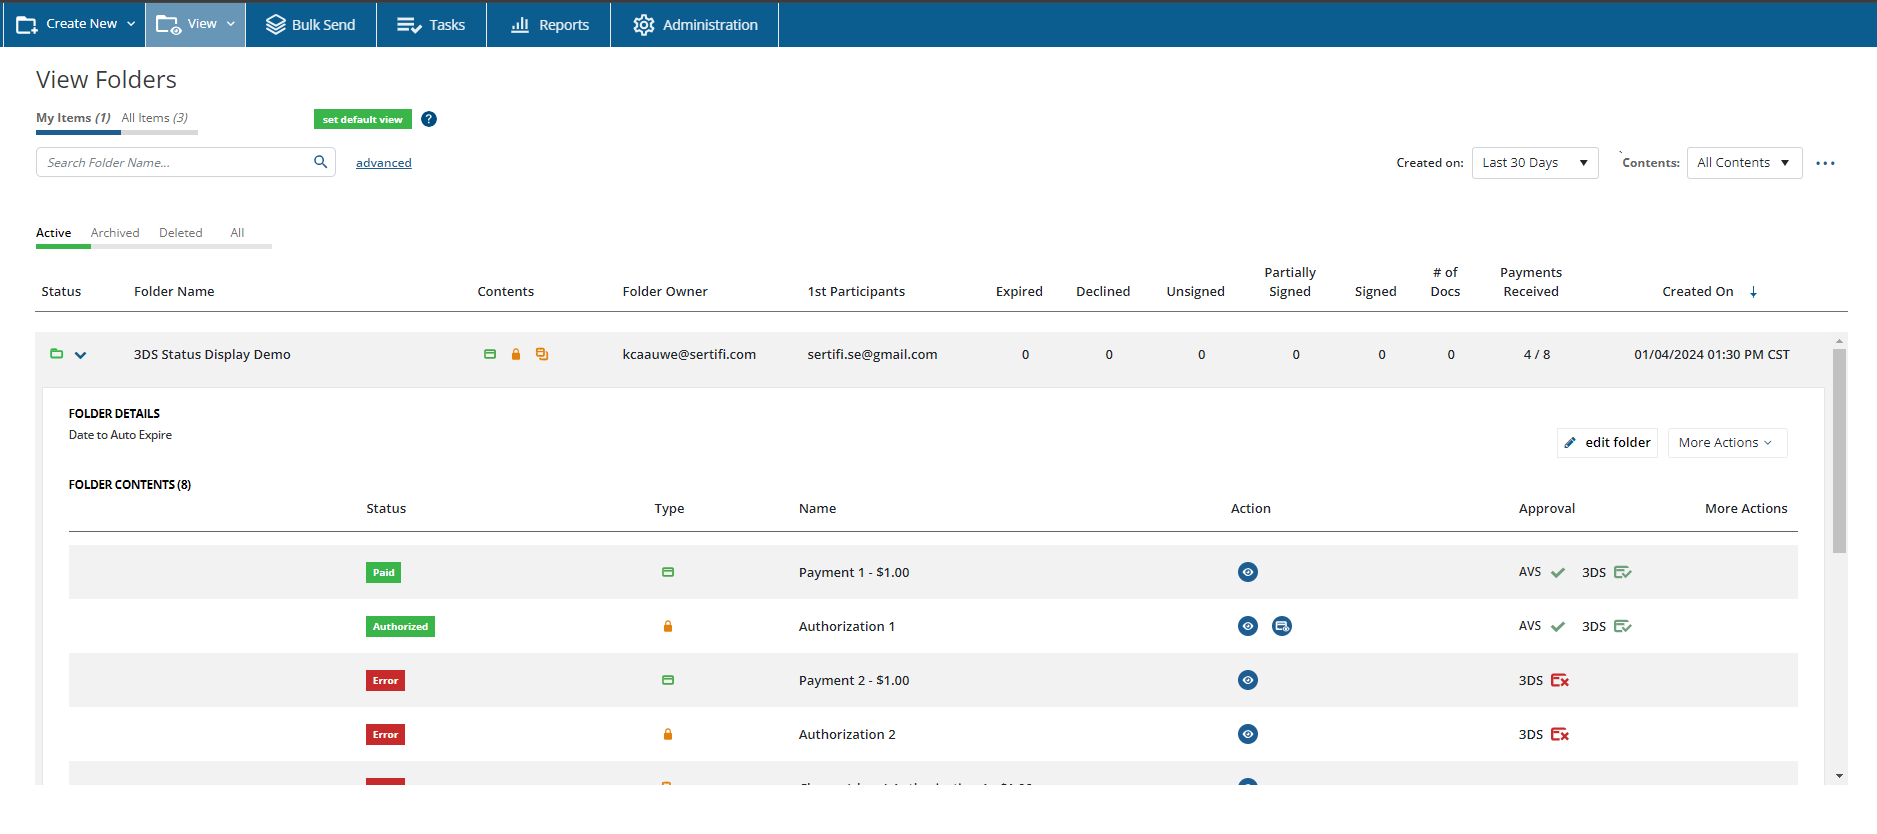1877x834 pixels.
Task: Open the advanced search link
Action: pyautogui.click(x=384, y=163)
